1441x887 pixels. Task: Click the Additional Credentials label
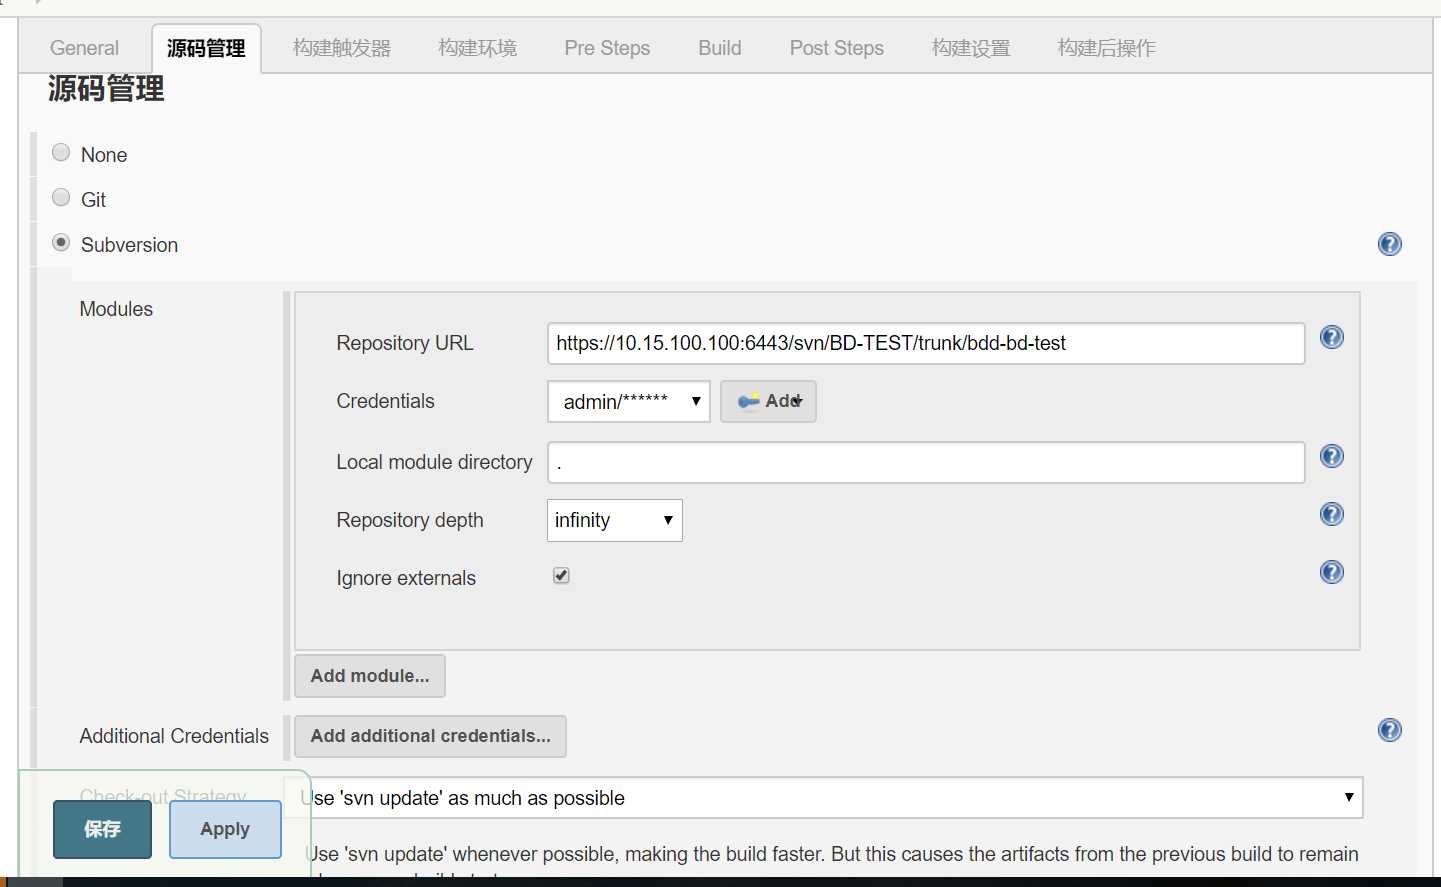pyautogui.click(x=174, y=736)
